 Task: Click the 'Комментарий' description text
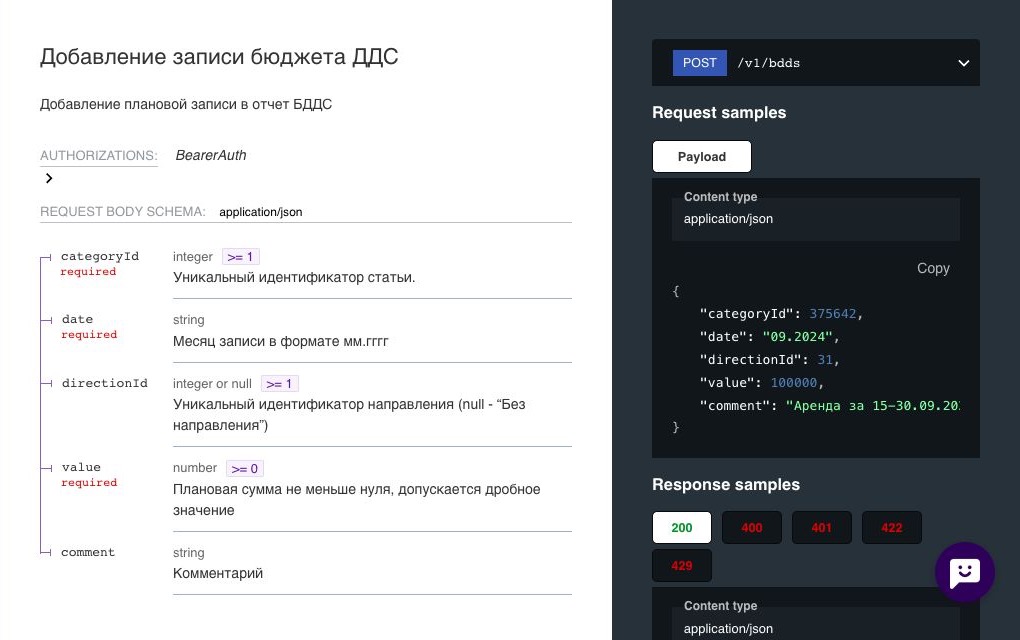point(218,574)
